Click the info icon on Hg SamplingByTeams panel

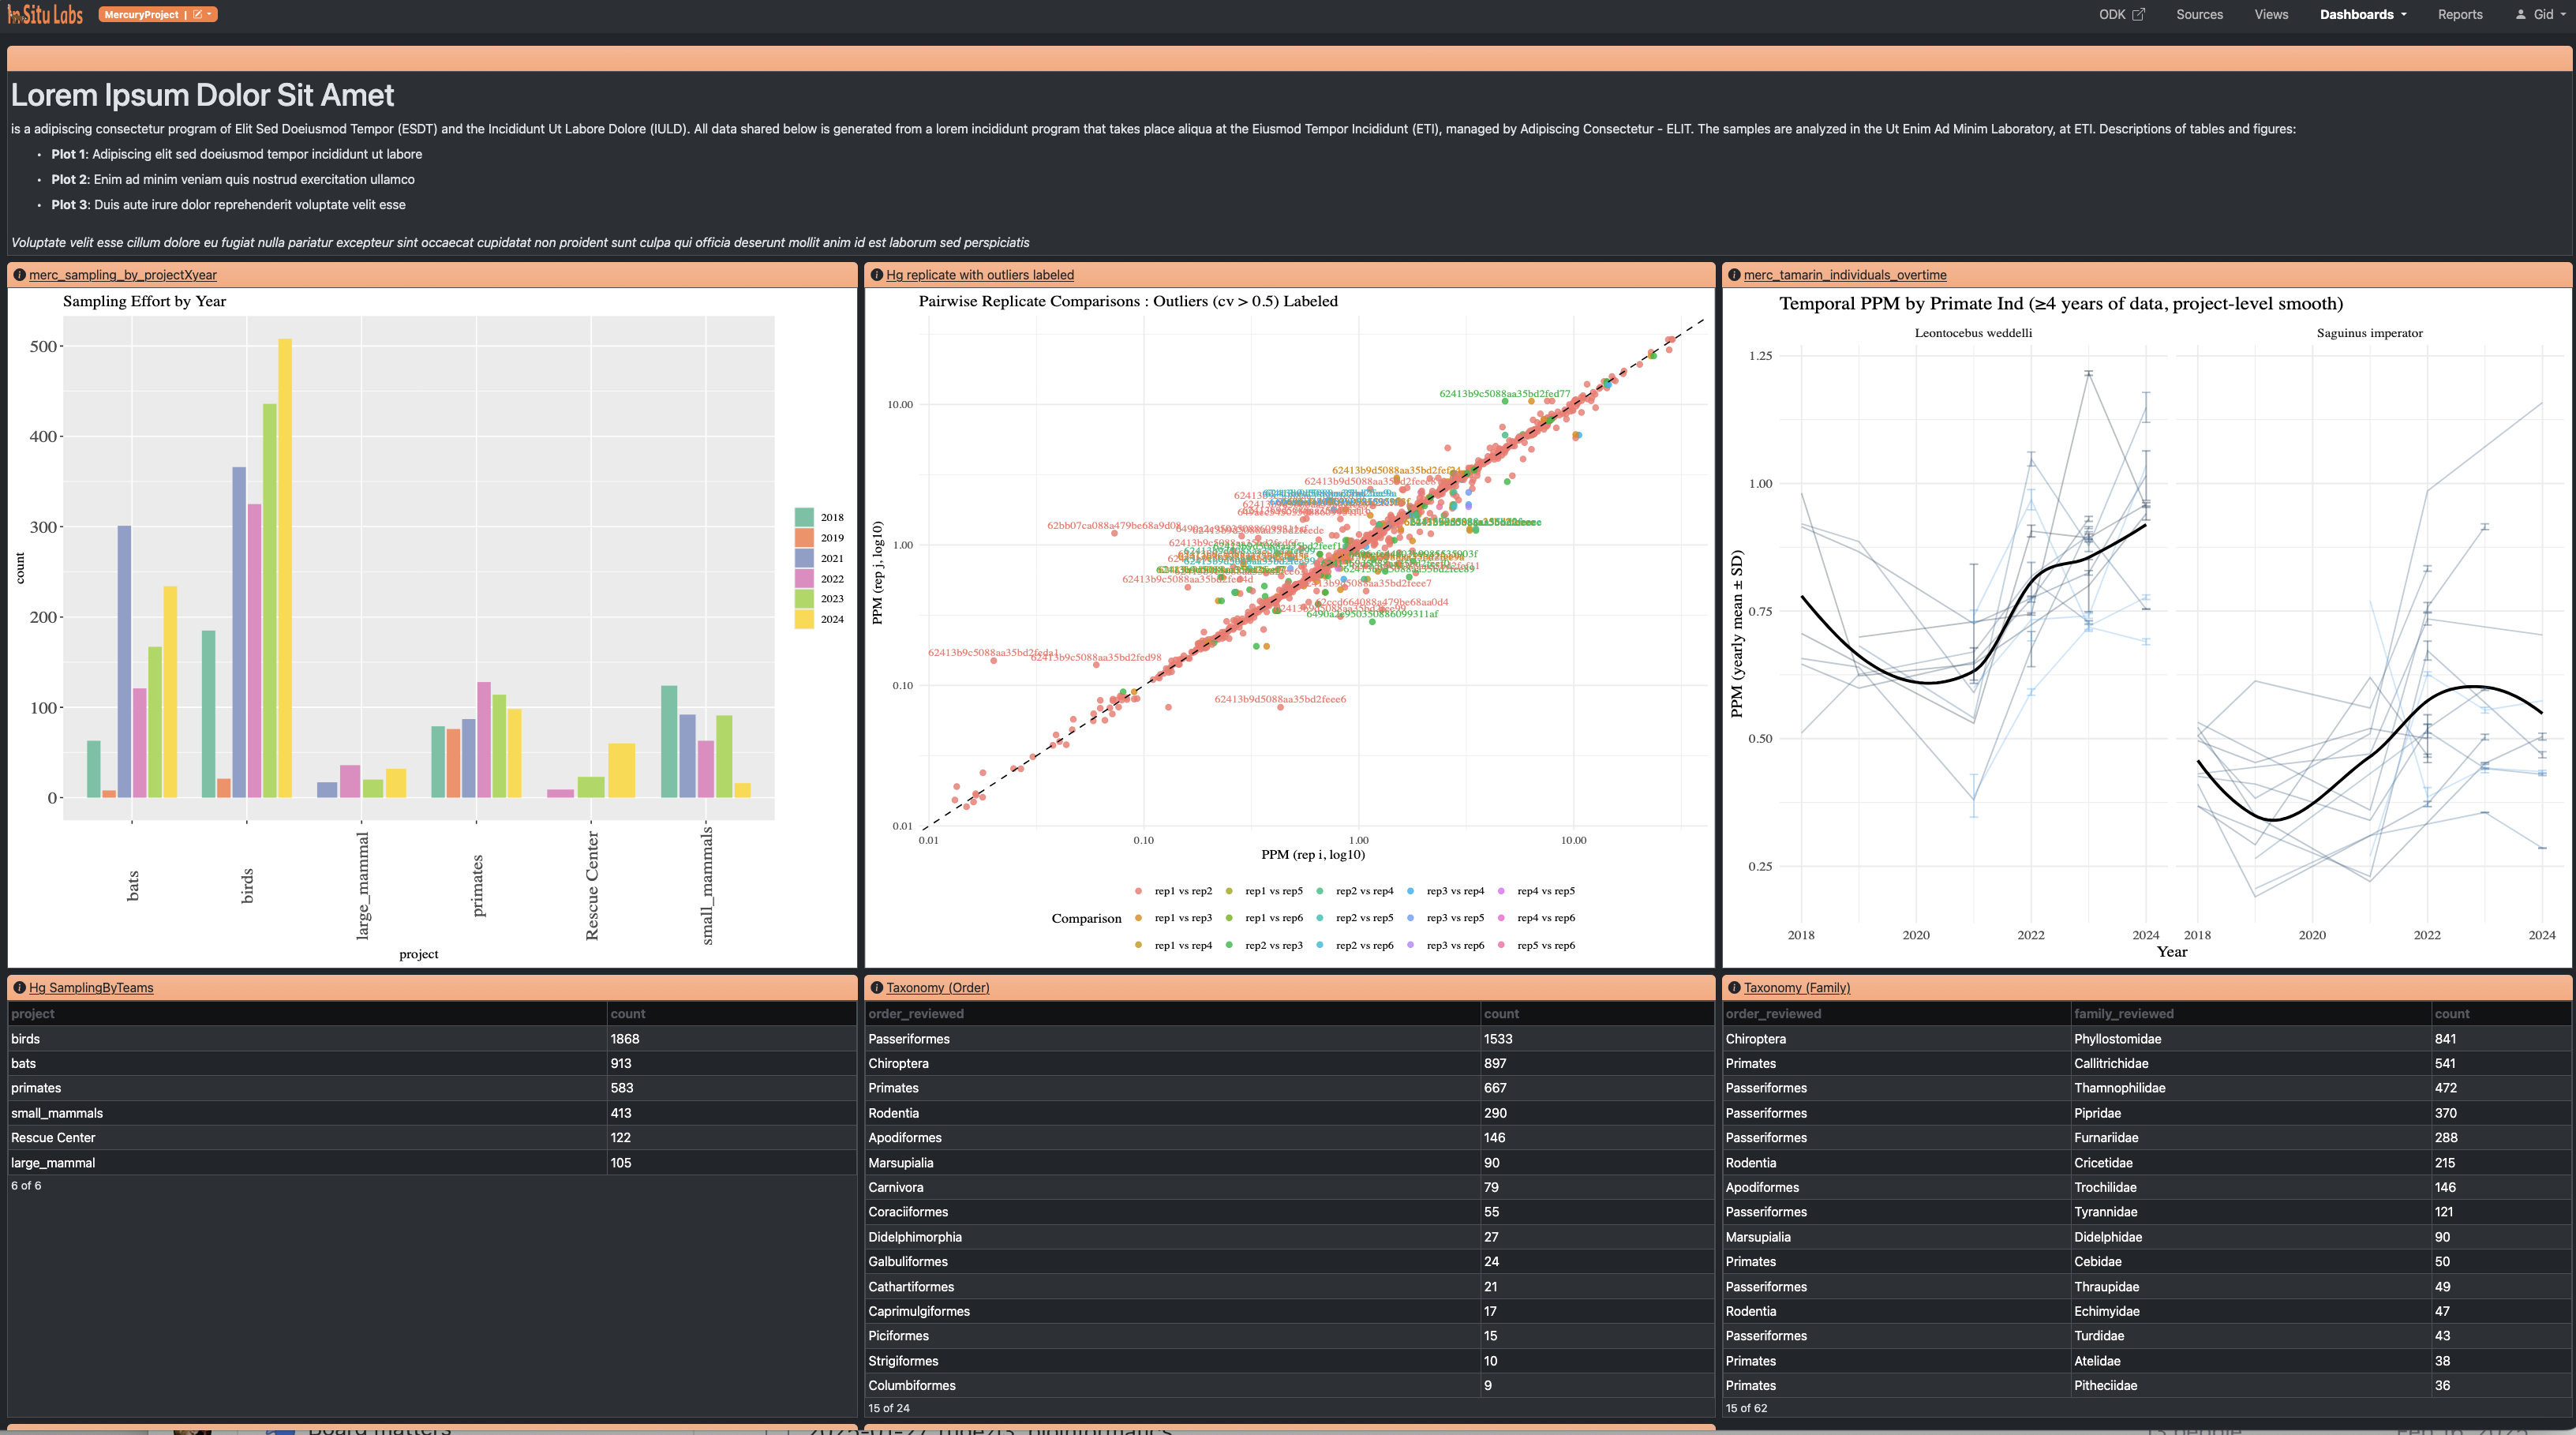19,988
